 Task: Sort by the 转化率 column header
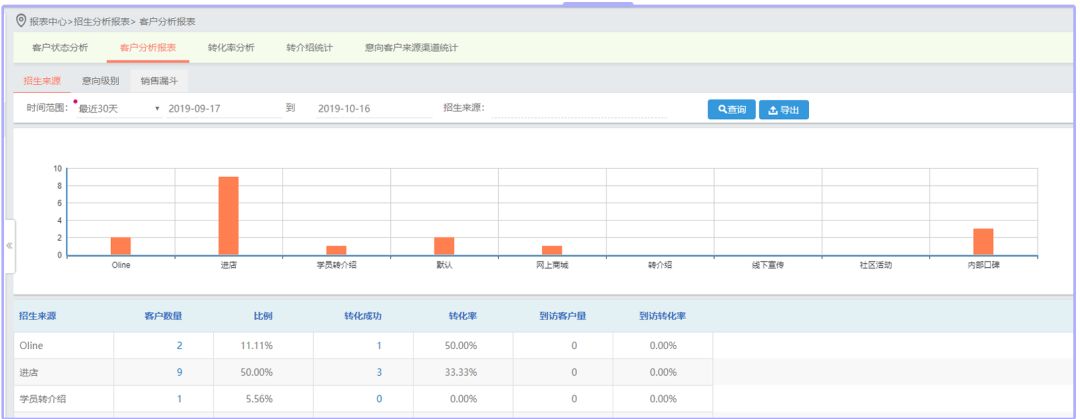460,316
